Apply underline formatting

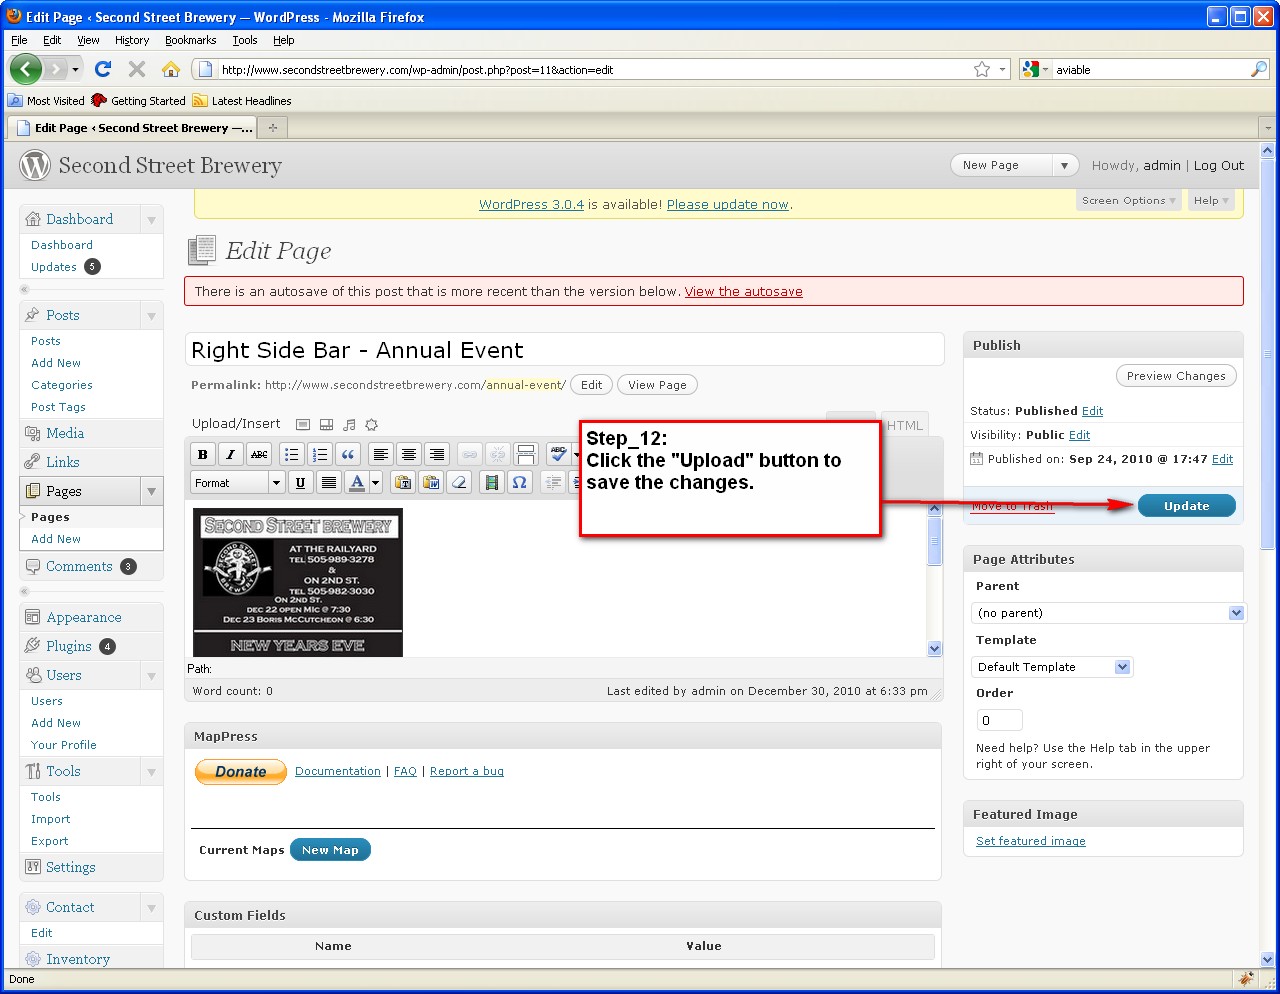point(300,482)
